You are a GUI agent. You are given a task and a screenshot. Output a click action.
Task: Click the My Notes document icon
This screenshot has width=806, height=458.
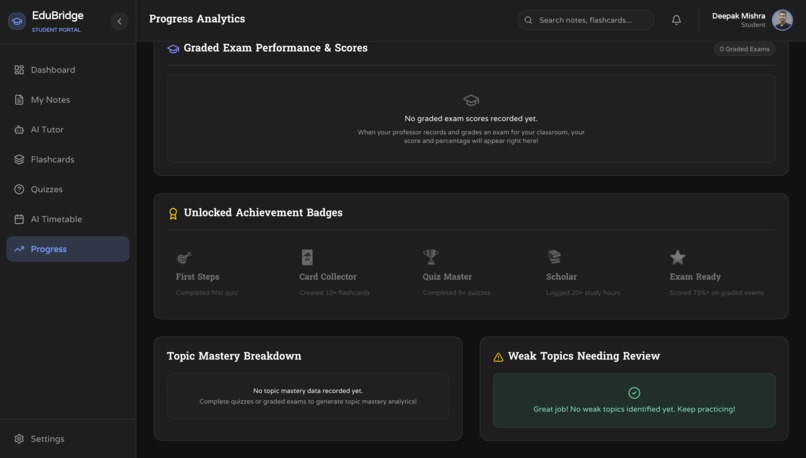click(19, 100)
